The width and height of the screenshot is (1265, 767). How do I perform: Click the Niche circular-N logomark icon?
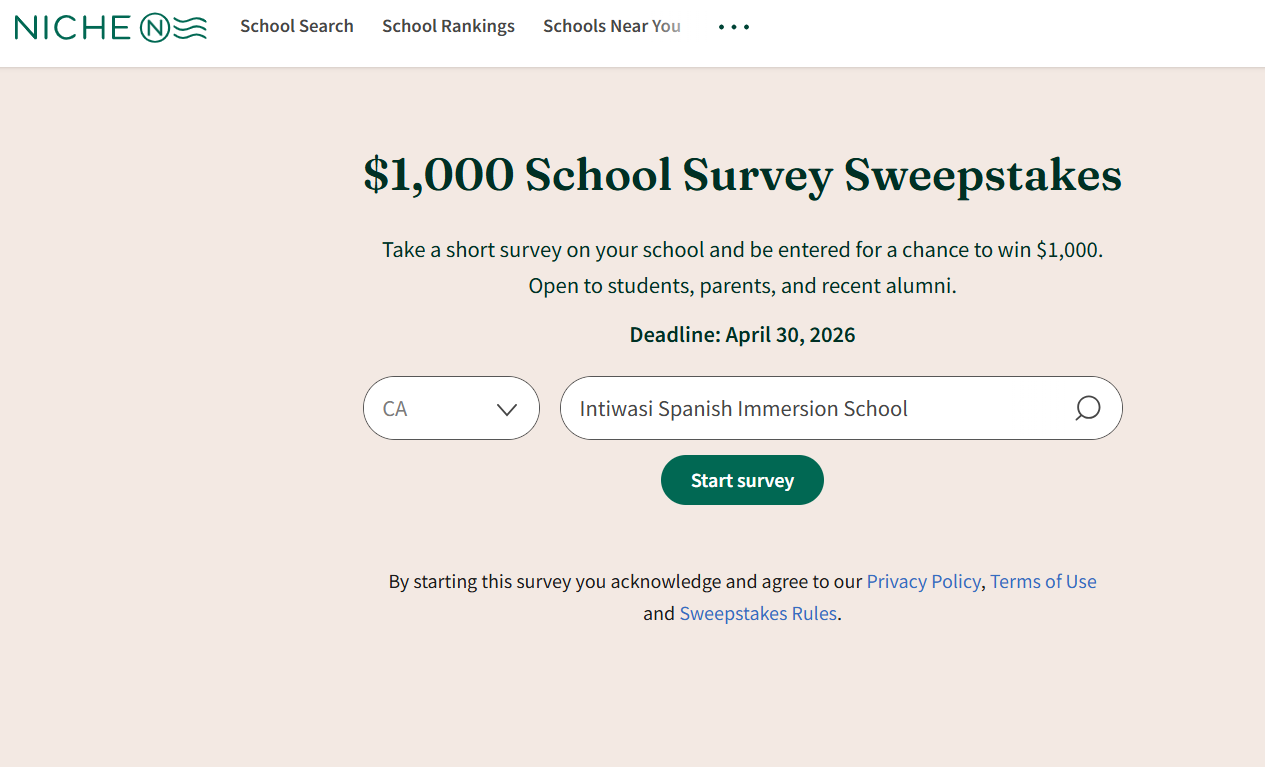[x=156, y=27]
